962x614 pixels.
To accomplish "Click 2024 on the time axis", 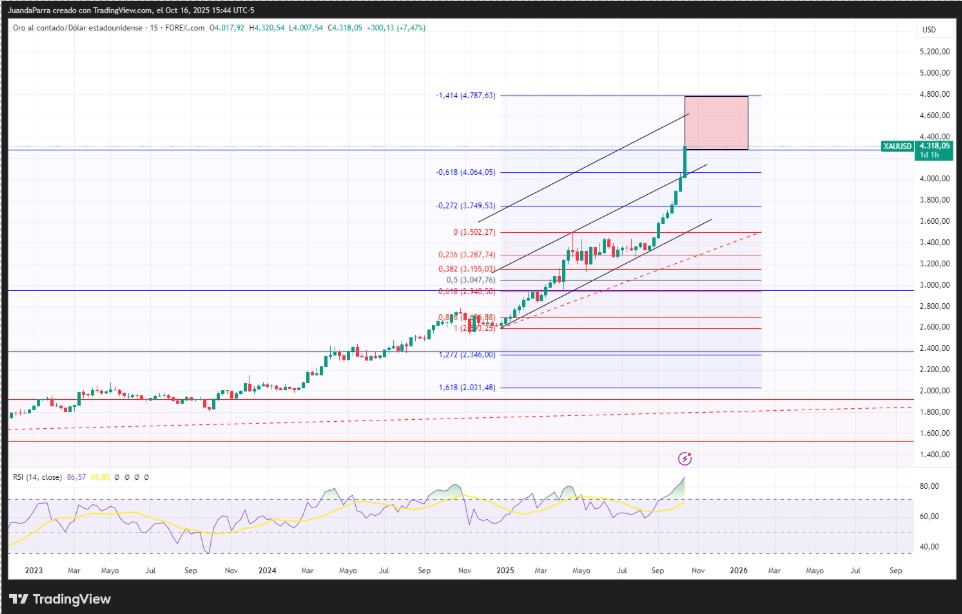I will (x=267, y=570).
